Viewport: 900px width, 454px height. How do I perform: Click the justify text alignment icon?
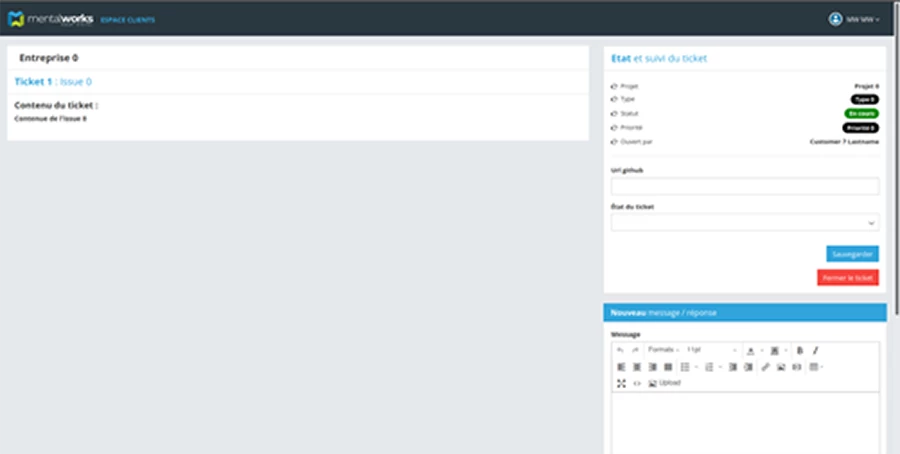[x=668, y=367]
